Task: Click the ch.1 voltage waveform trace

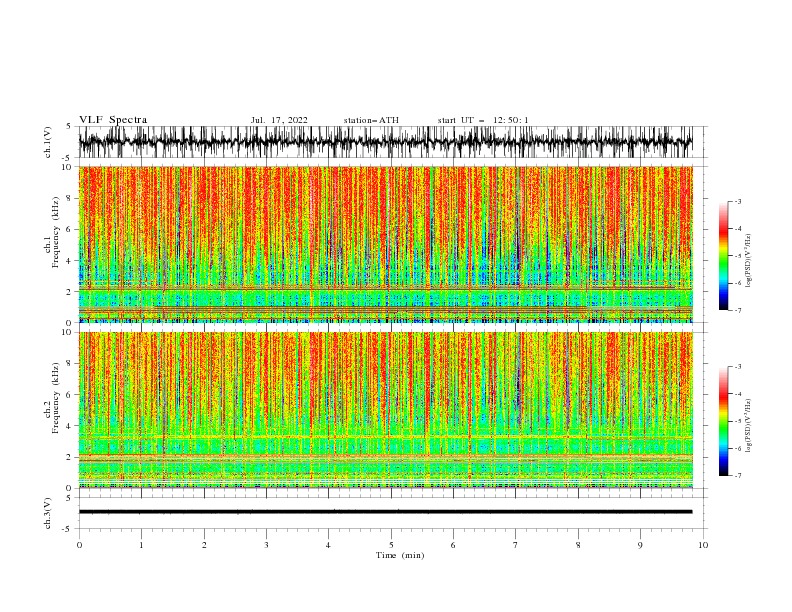Action: (x=385, y=142)
